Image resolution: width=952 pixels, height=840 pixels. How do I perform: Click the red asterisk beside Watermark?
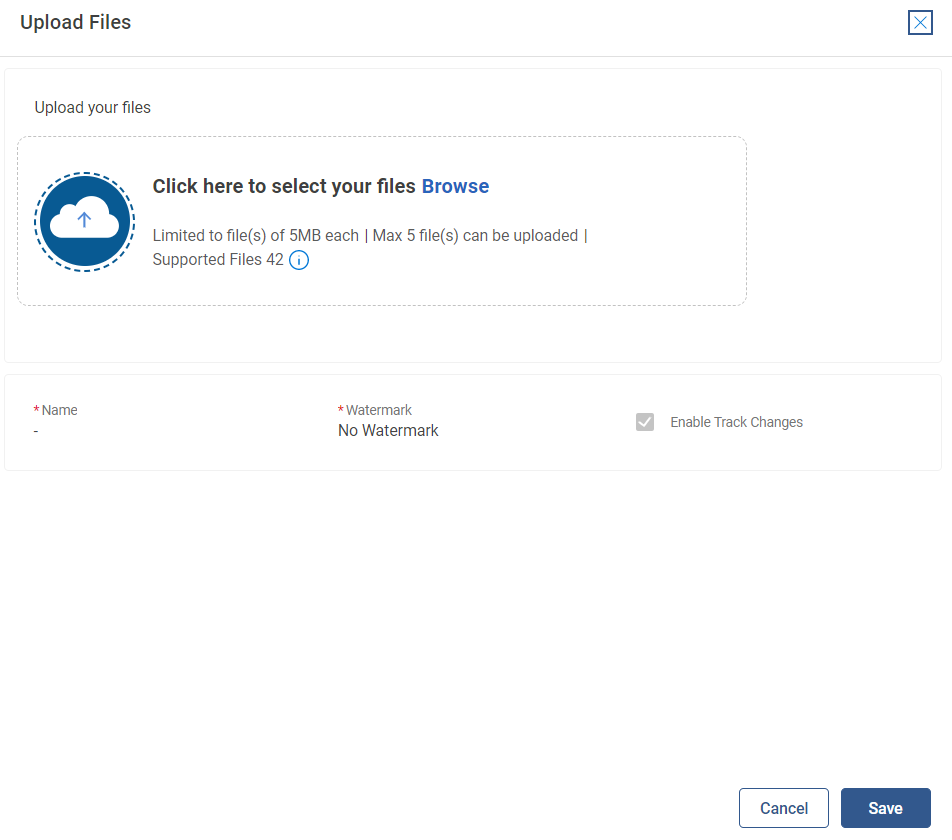click(x=341, y=410)
